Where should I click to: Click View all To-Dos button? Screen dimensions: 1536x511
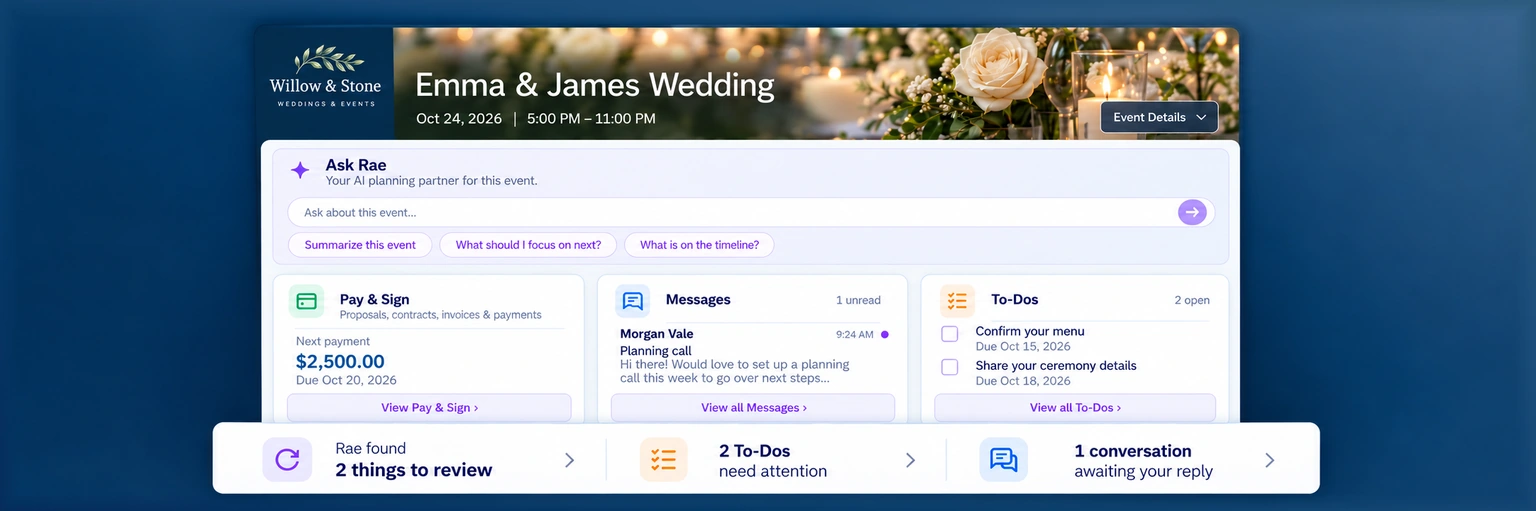(x=1075, y=408)
